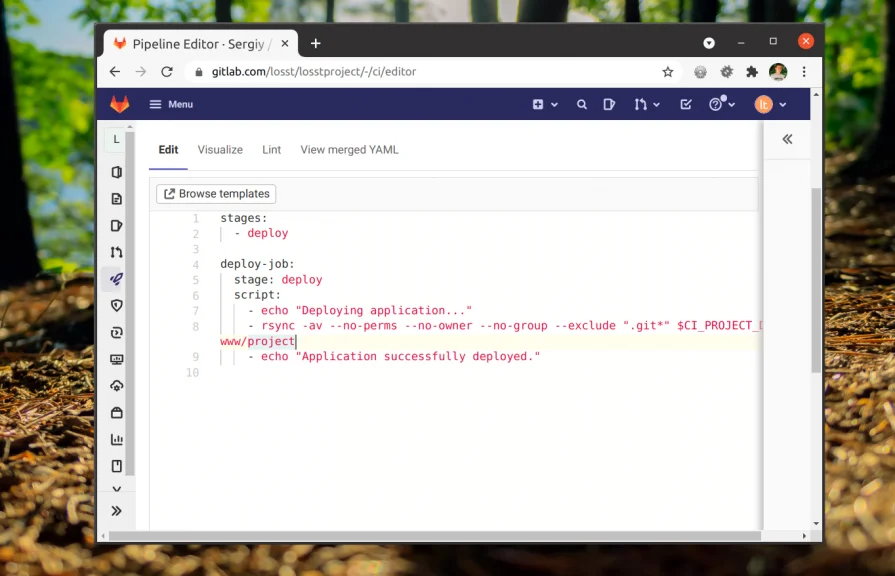Bookmark the page with the star icon
This screenshot has width=895, height=576.
(x=667, y=71)
